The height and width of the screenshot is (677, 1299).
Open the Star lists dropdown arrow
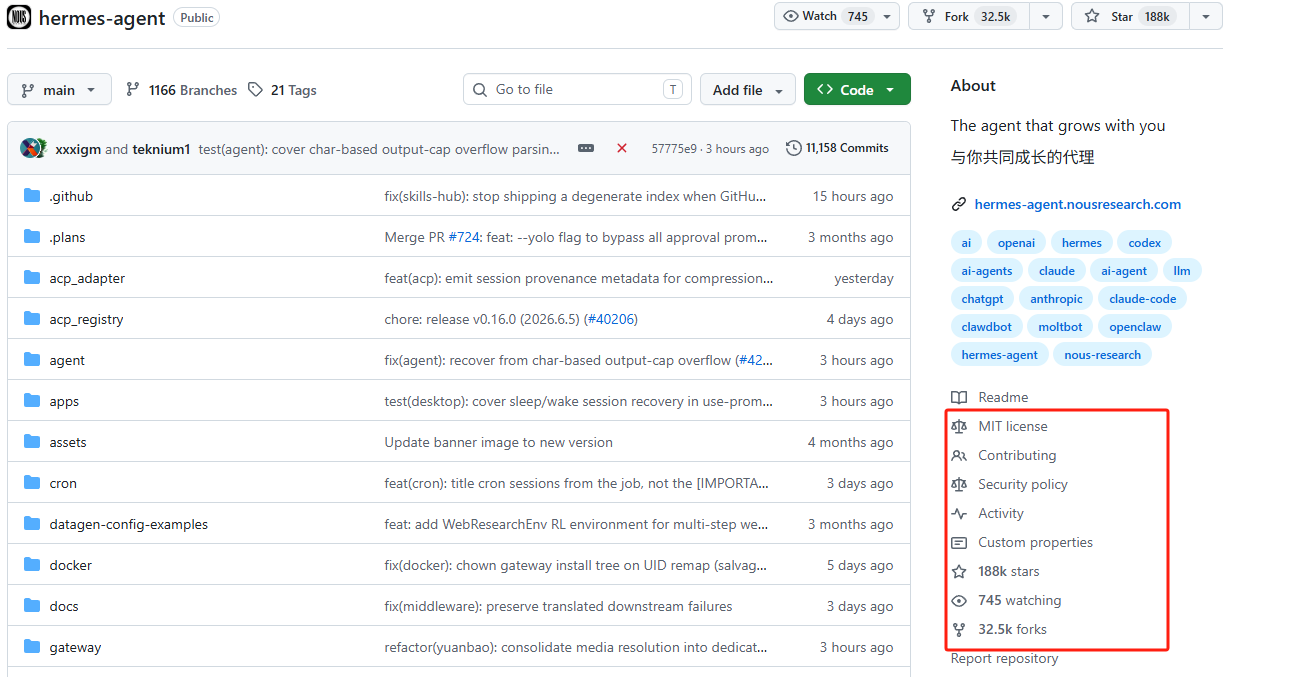pos(1206,16)
